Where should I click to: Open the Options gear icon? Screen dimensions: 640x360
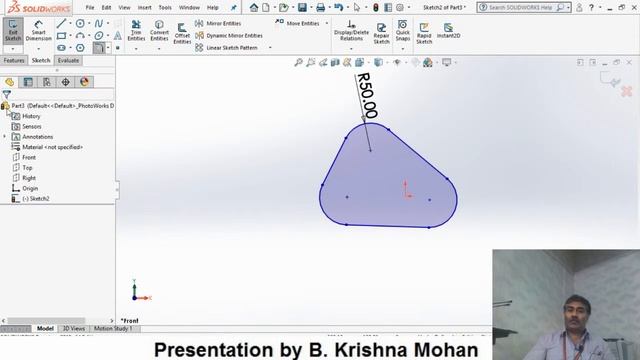(400, 7)
